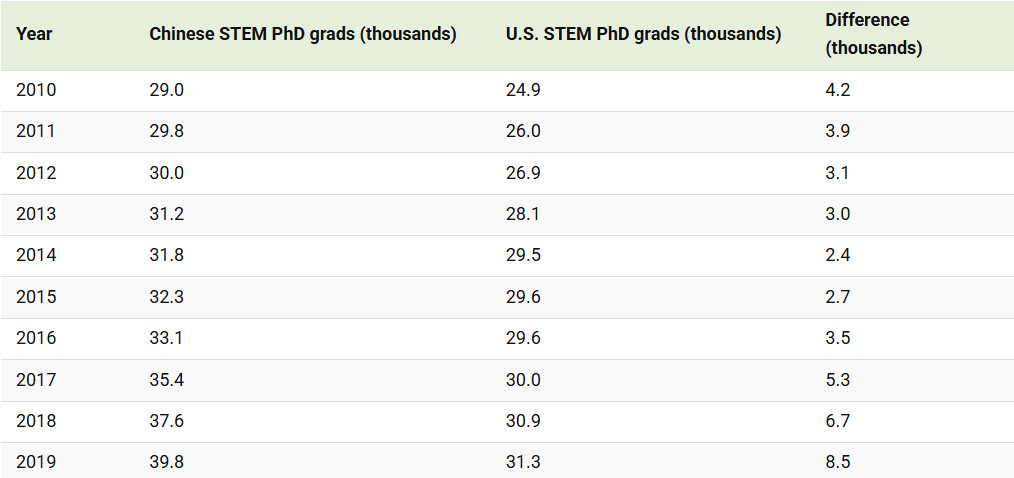Select the 6.7 difference cell
Image resolution: width=1014 pixels, height=478 pixels.
[x=837, y=421]
